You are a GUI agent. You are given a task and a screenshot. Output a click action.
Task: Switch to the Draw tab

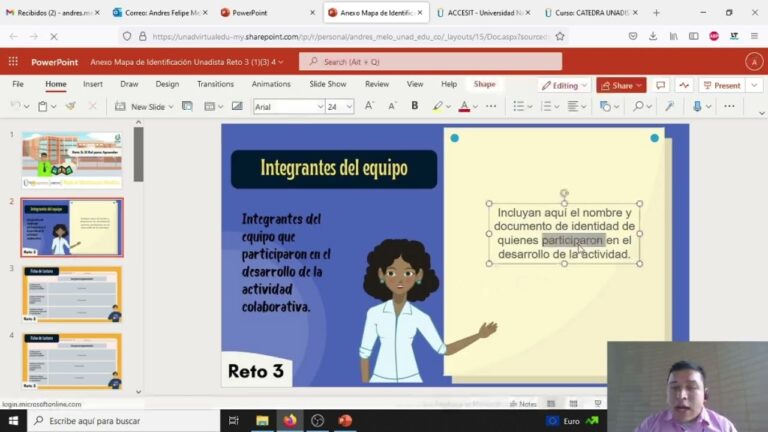point(129,84)
